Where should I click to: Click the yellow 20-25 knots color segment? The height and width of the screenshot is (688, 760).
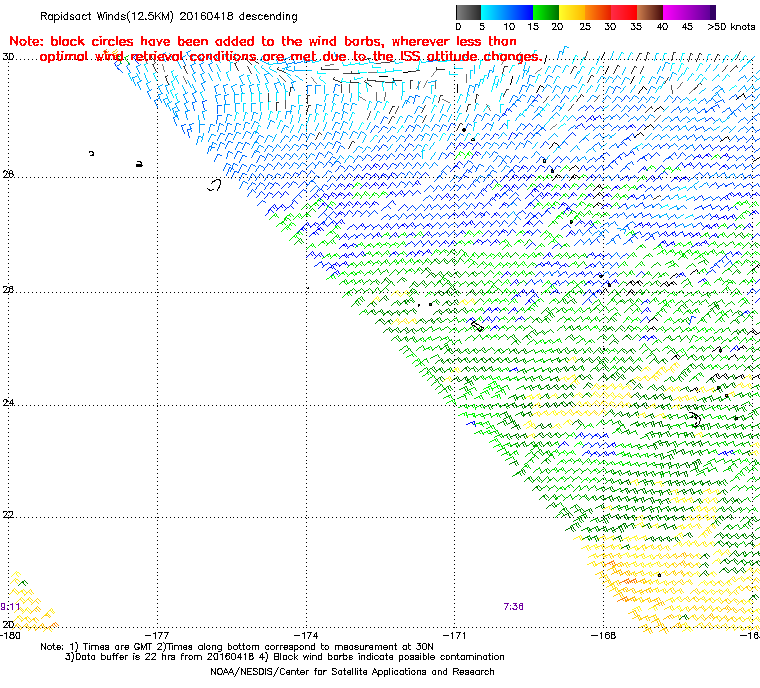(x=572, y=12)
